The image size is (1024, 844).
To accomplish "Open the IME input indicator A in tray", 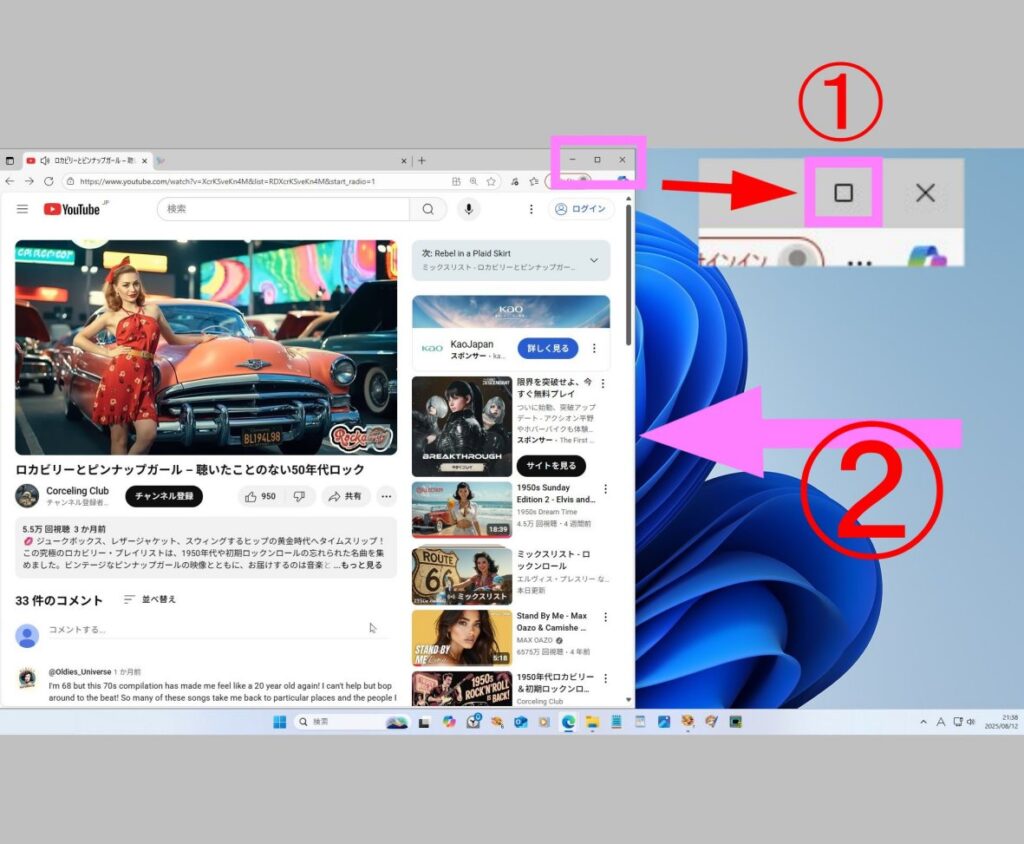I will point(941,722).
